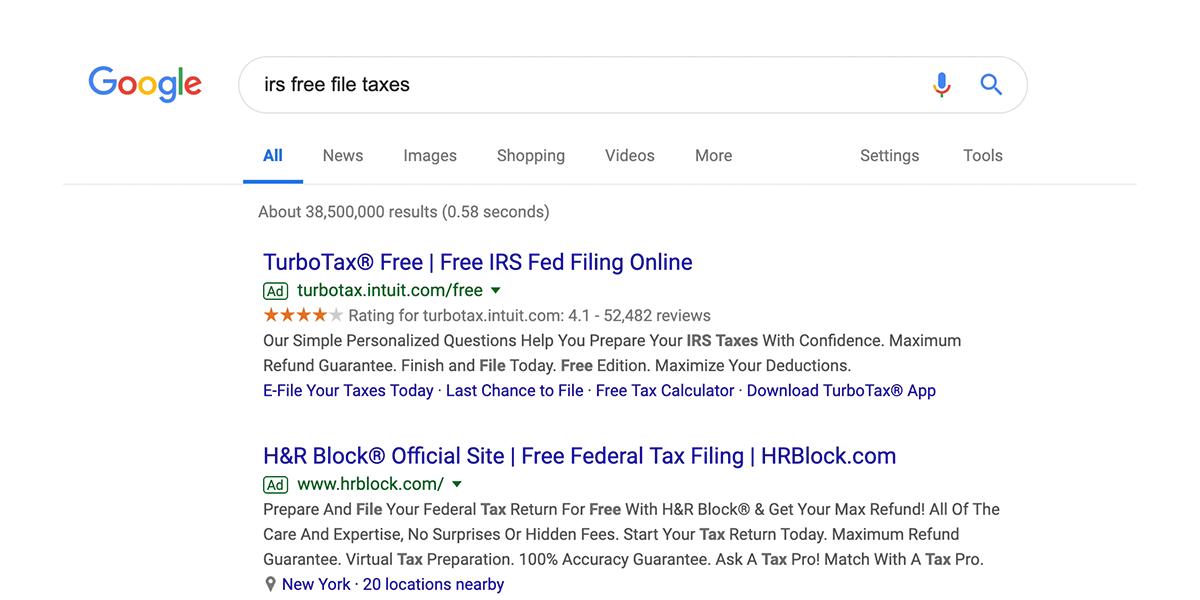Open H&R Block Official Site result title
Viewport: 1200px width, 600px height.
[x=580, y=456]
